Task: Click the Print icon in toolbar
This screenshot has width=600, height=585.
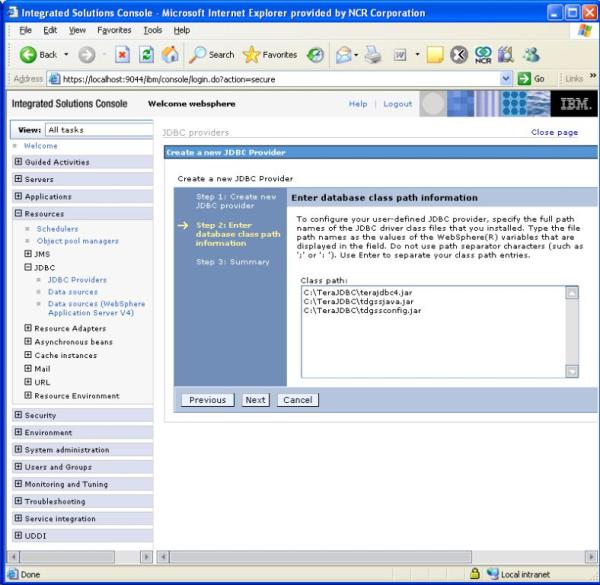Action: click(373, 55)
